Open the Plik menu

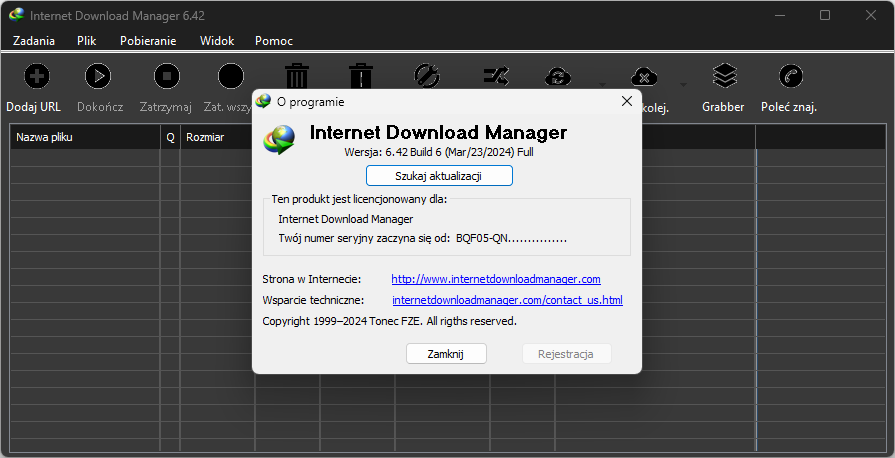point(87,41)
